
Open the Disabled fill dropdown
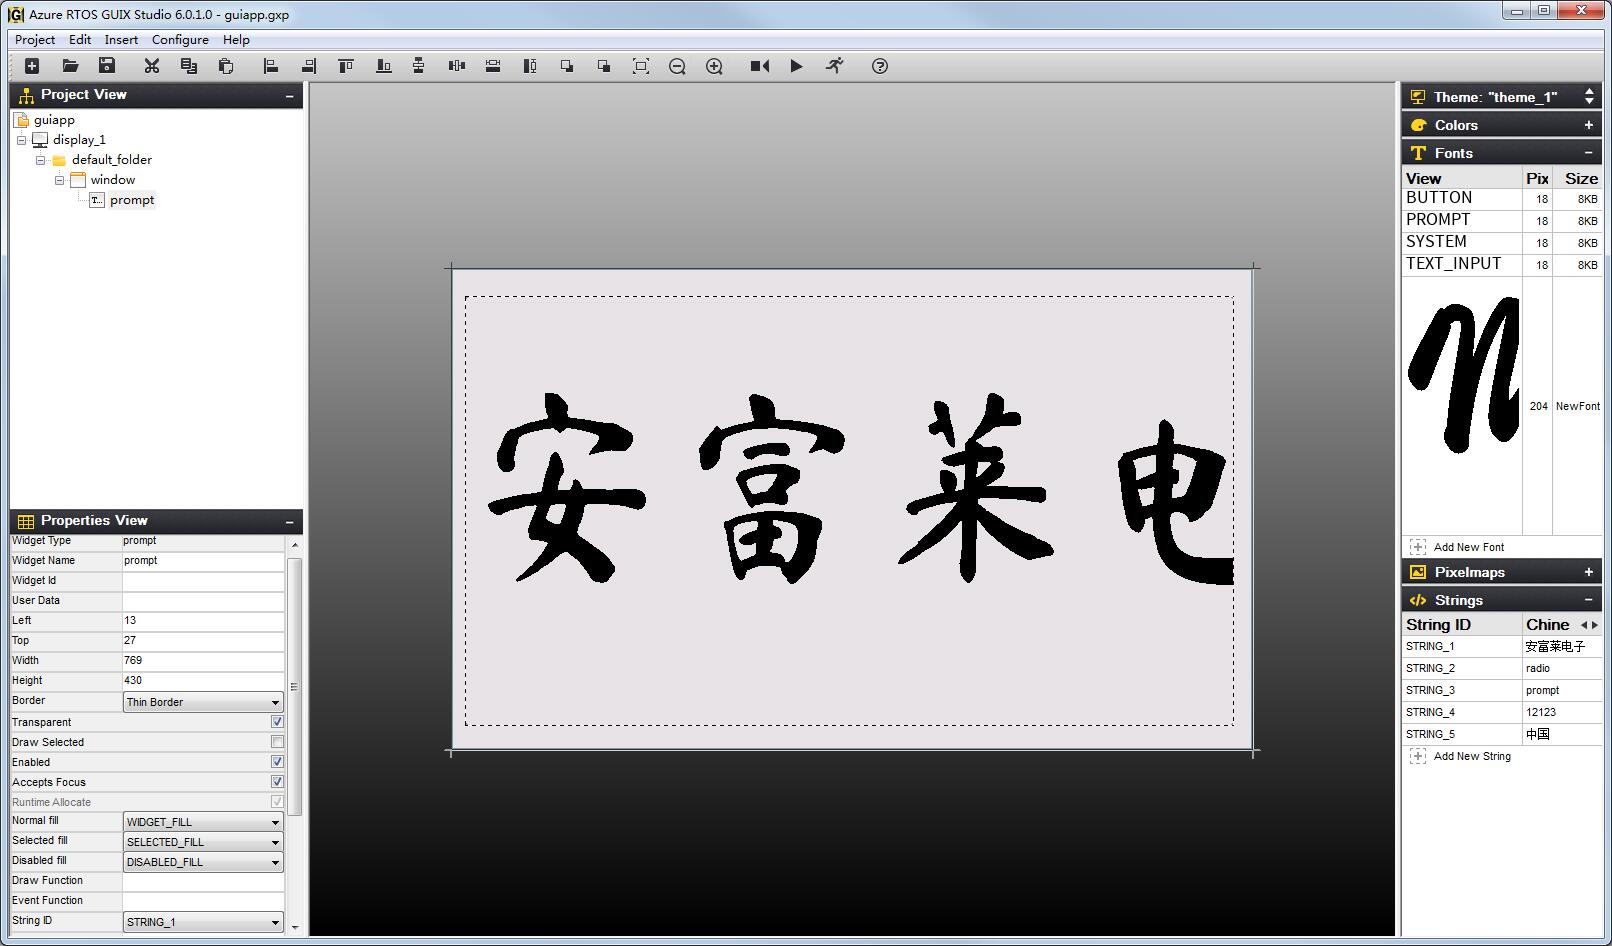tap(203, 862)
